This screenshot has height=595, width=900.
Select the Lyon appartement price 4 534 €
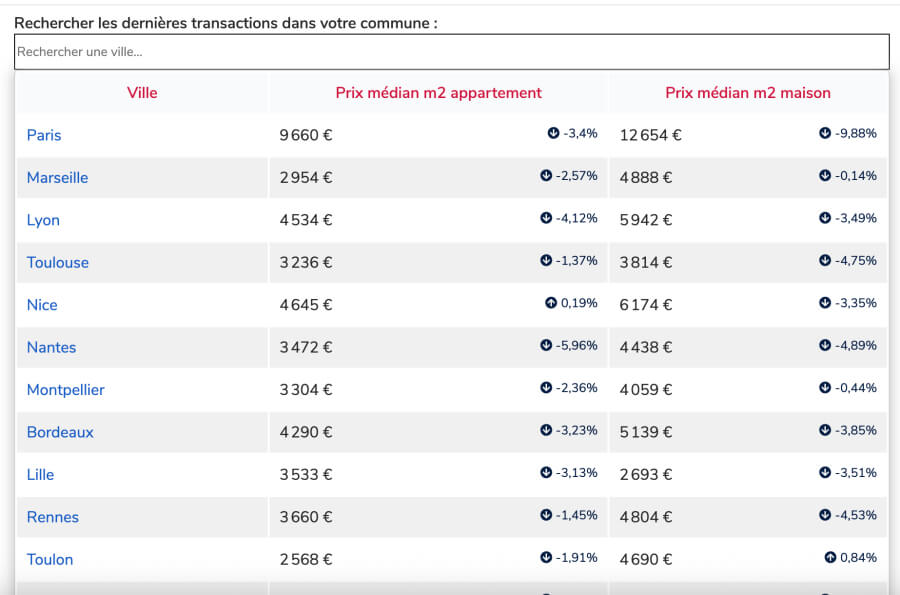pyautogui.click(x=306, y=220)
